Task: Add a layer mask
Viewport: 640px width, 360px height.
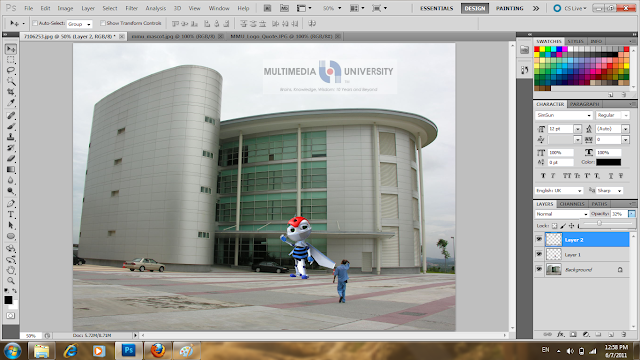Action: [x=573, y=334]
